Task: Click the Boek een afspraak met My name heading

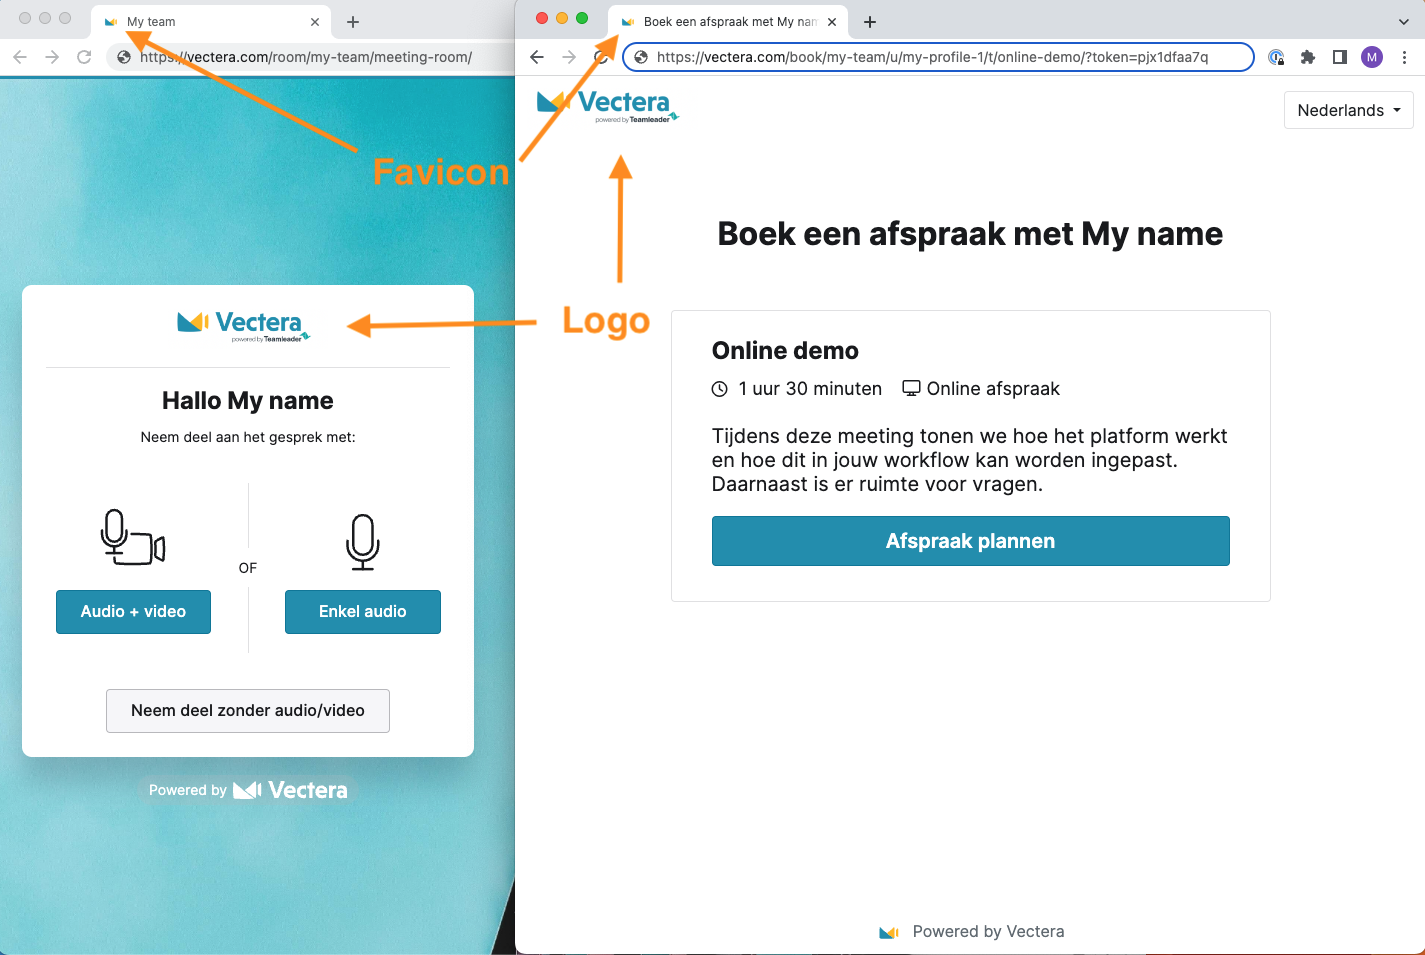Action: pyautogui.click(x=970, y=234)
